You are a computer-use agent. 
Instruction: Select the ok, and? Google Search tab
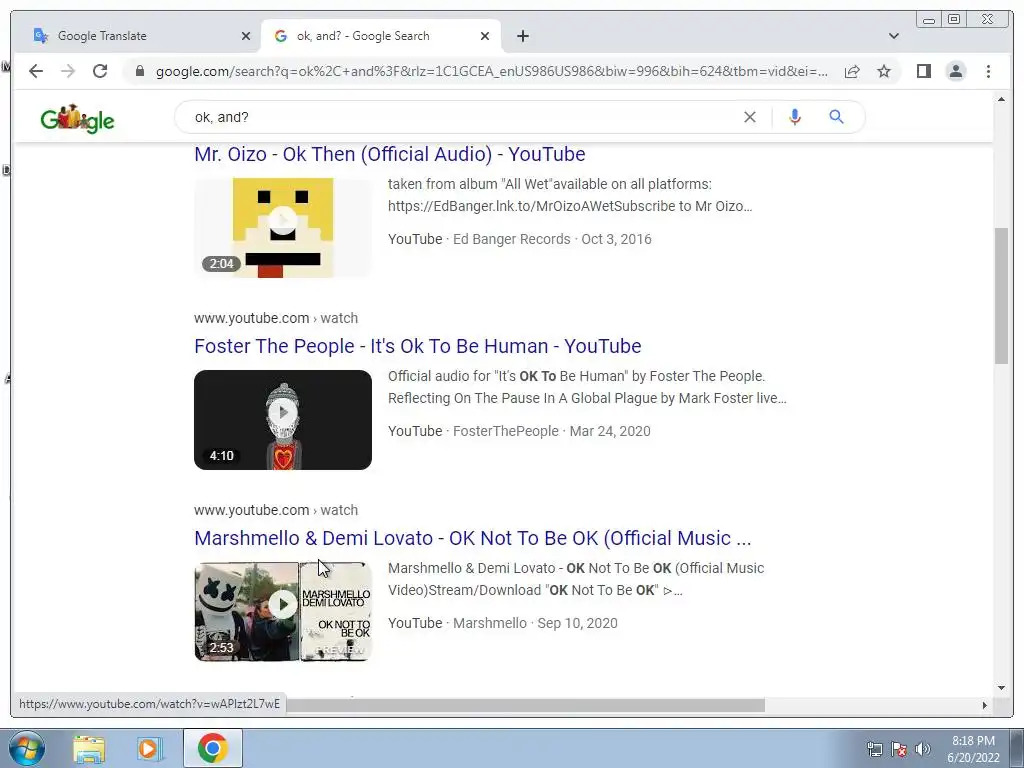coord(381,36)
